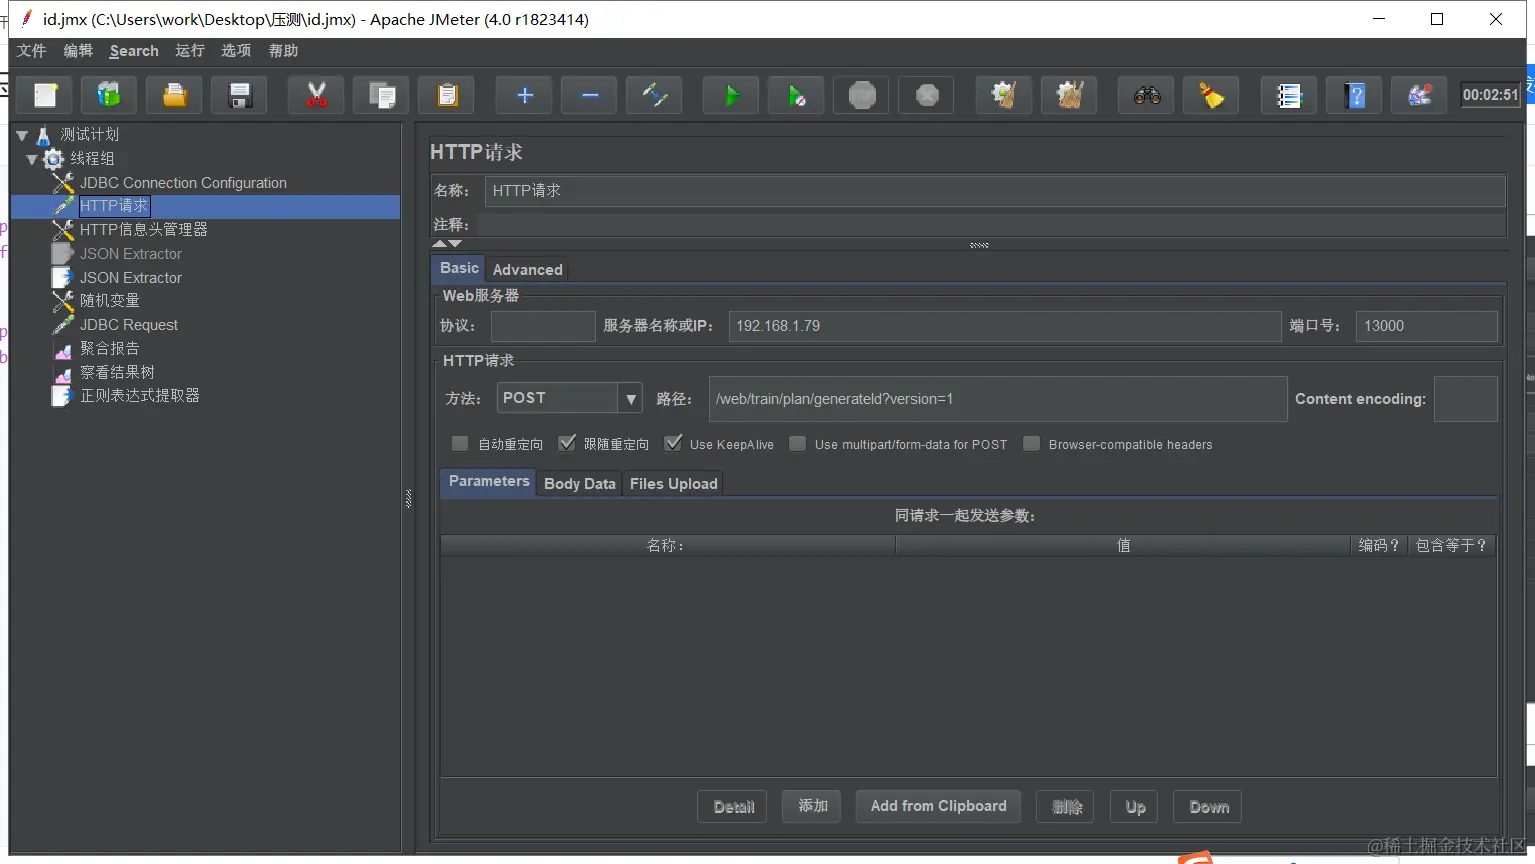Select 正则表达式提取器 in the tree
This screenshot has width=1535, height=864.
(140, 396)
